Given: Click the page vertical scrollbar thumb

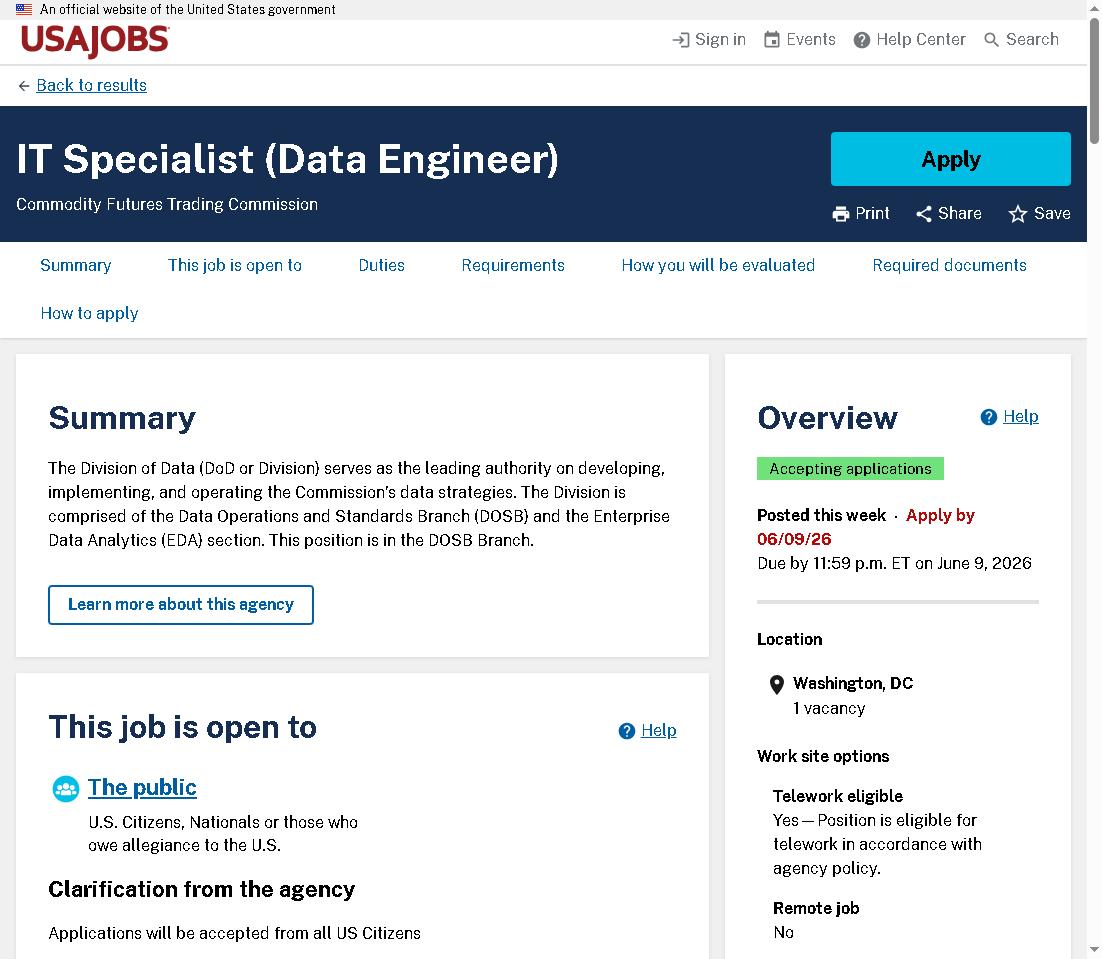Looking at the screenshot, I should pyautogui.click(x=1094, y=81).
